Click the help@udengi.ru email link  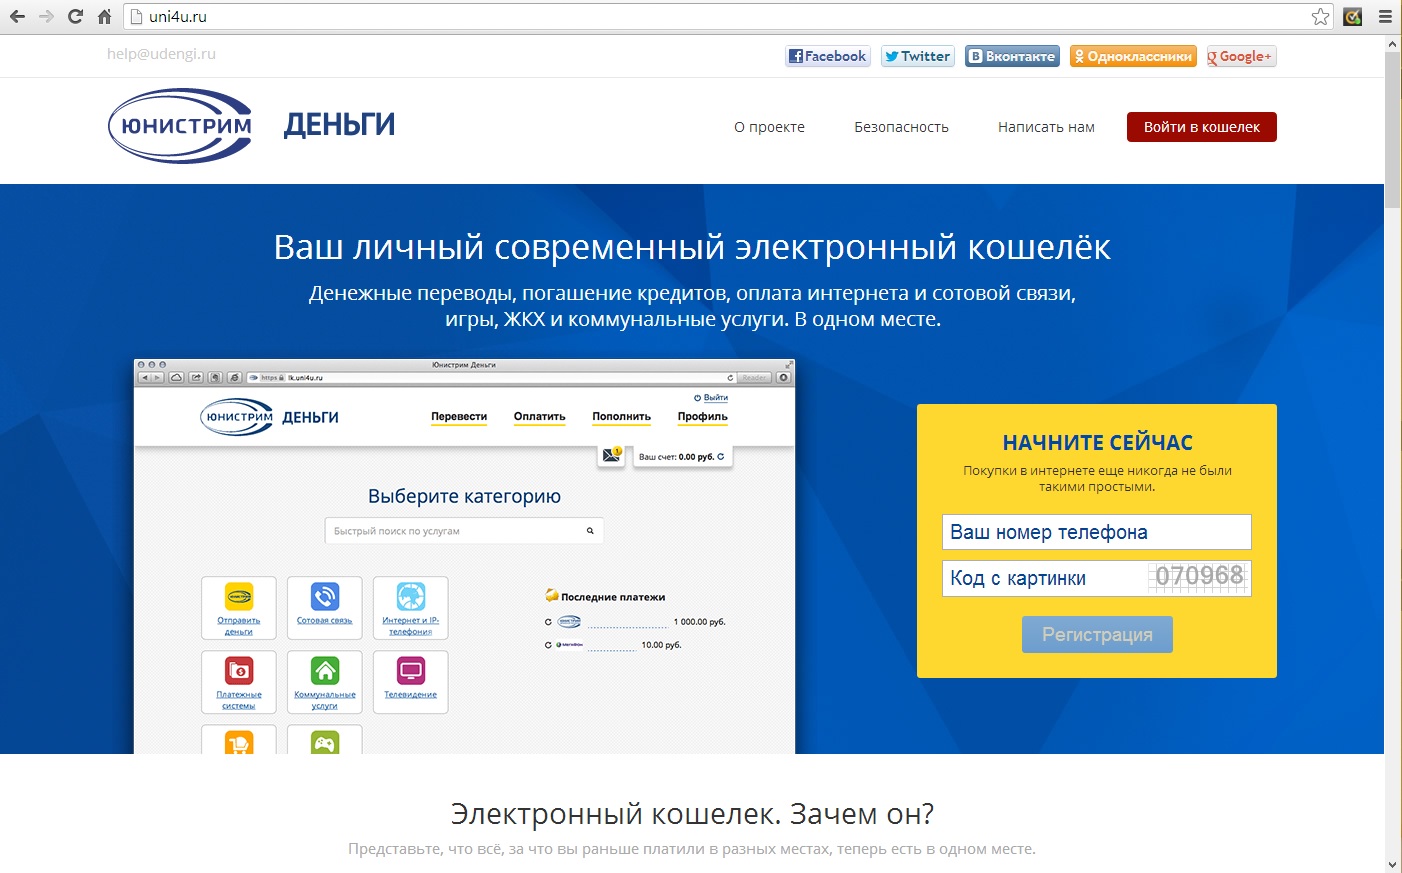pos(161,54)
